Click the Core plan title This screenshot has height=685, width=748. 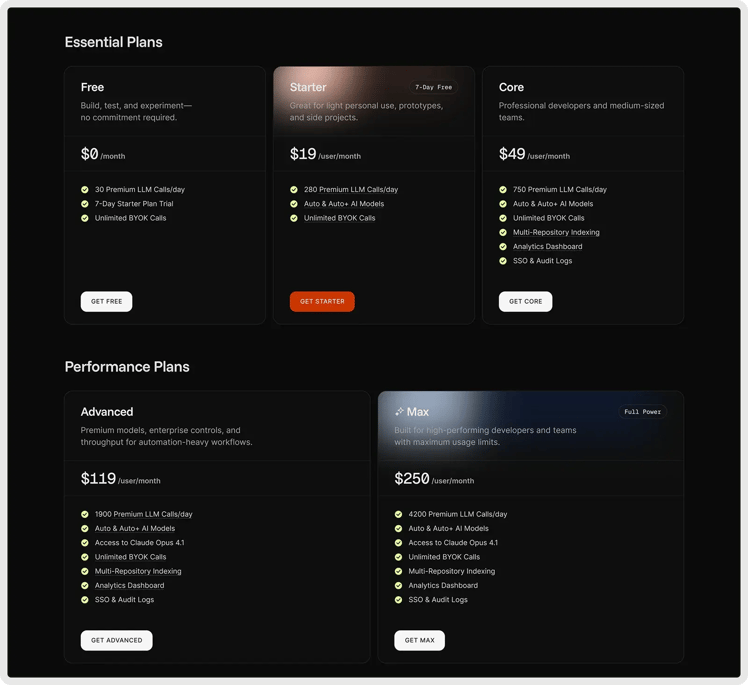click(511, 87)
